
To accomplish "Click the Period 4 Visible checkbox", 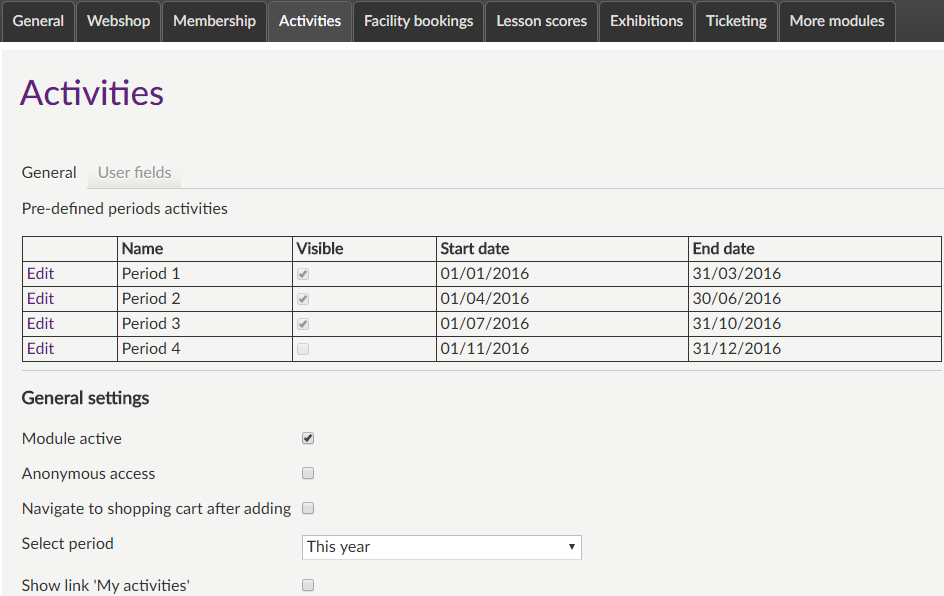I will coord(303,349).
